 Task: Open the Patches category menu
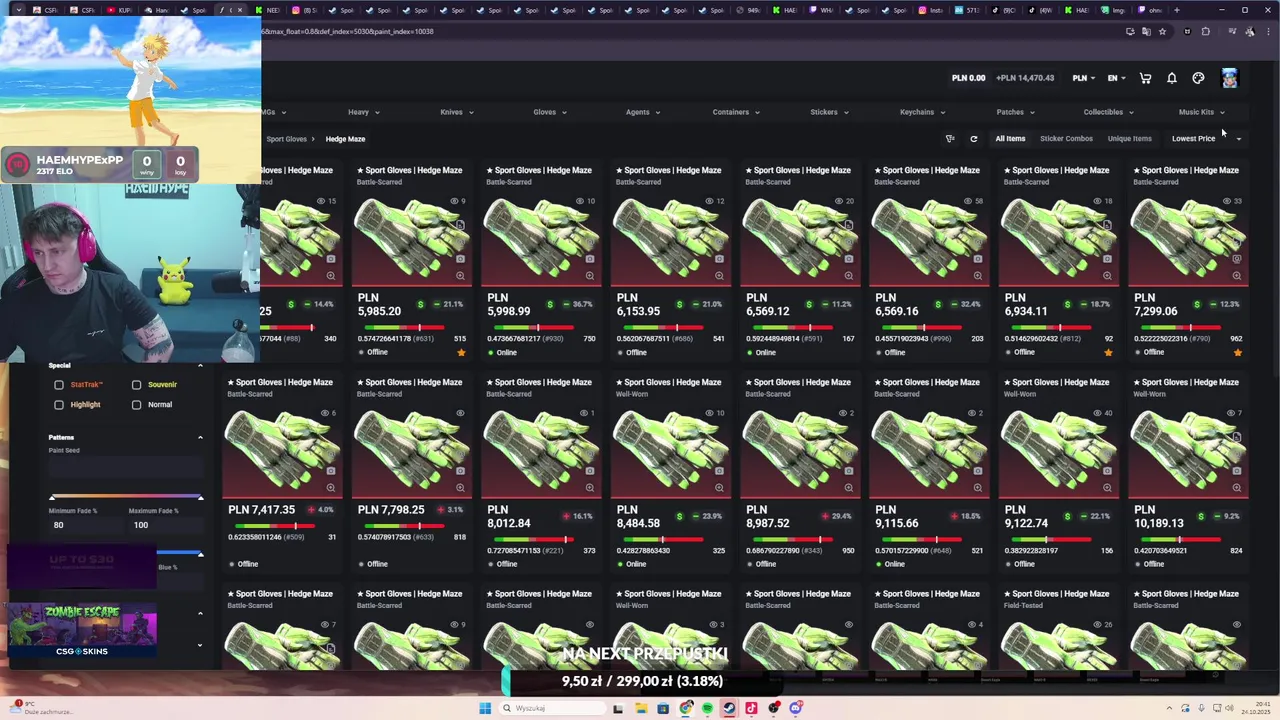click(x=1015, y=112)
